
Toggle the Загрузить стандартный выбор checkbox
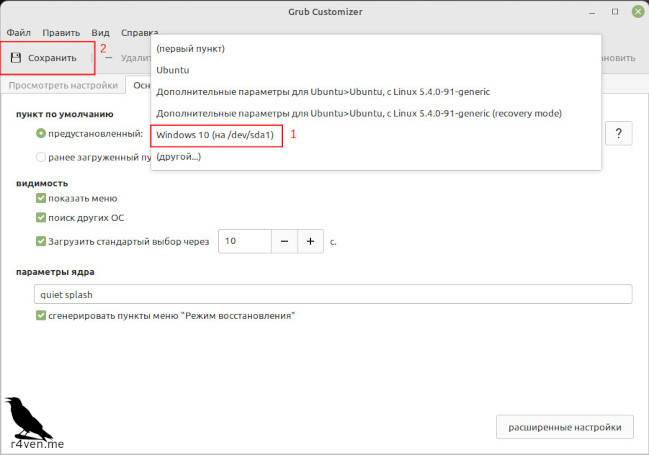[x=41, y=241]
